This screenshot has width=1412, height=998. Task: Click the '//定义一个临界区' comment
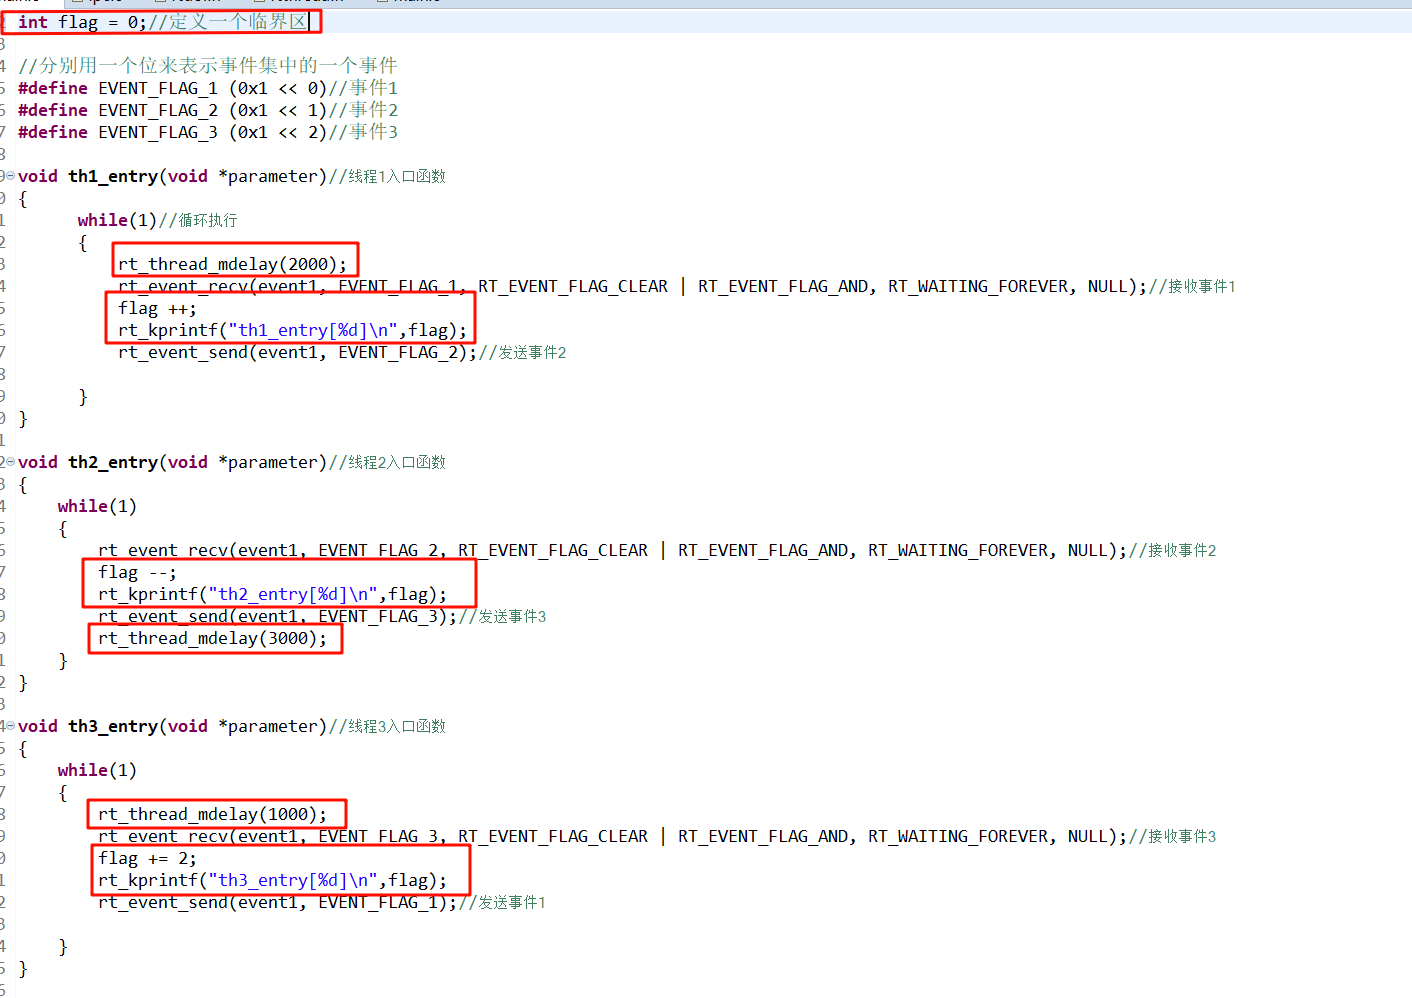click(x=228, y=22)
